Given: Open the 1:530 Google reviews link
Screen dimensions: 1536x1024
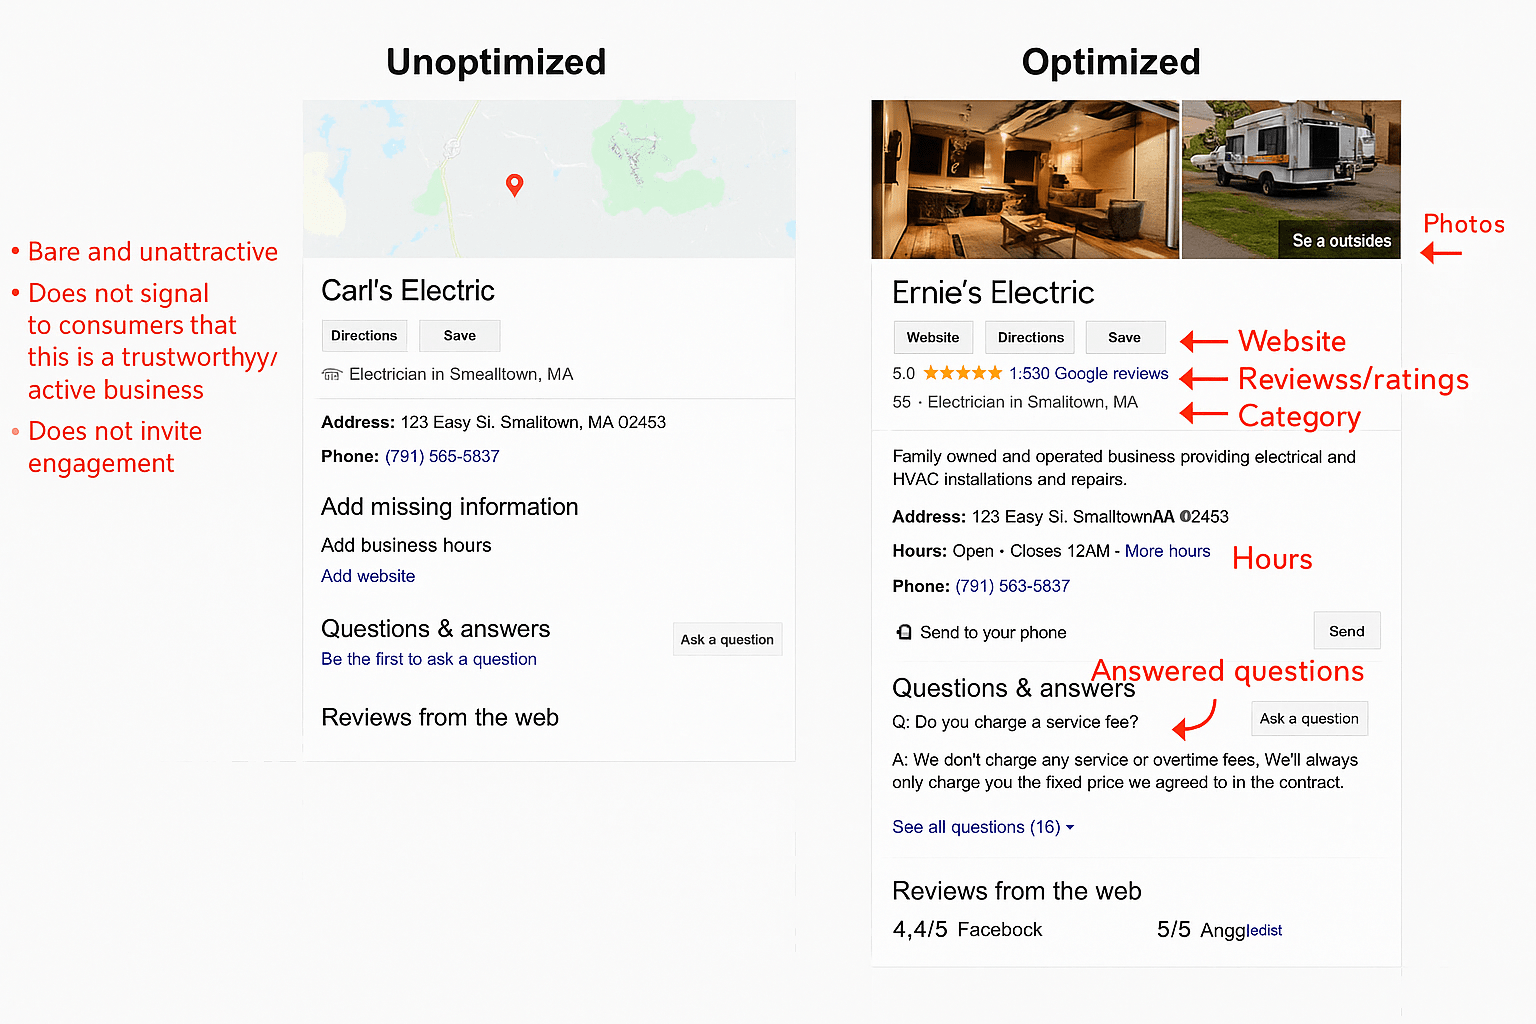Looking at the screenshot, I should click(x=1088, y=372).
